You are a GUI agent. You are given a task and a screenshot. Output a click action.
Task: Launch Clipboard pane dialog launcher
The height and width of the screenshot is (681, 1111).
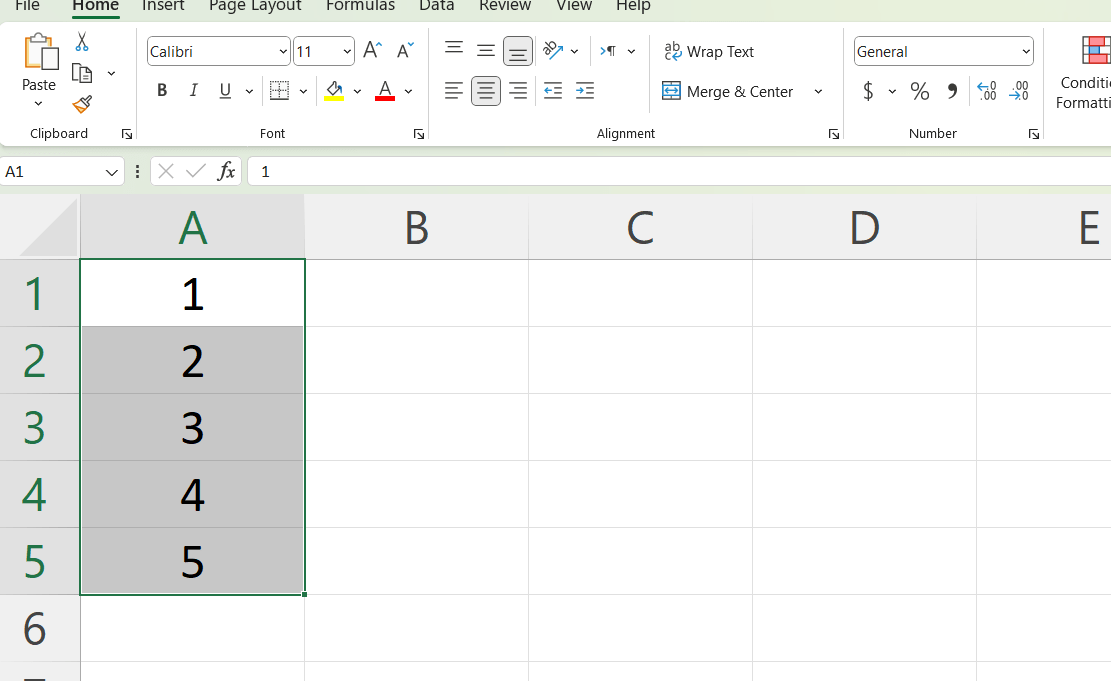pos(127,134)
